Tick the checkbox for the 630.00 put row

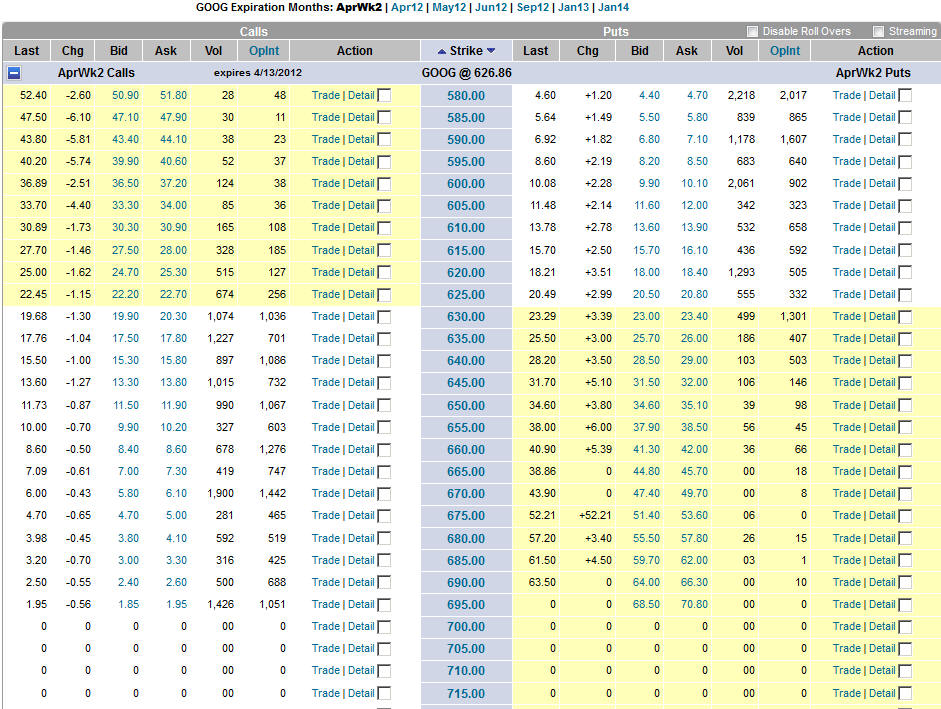[905, 317]
